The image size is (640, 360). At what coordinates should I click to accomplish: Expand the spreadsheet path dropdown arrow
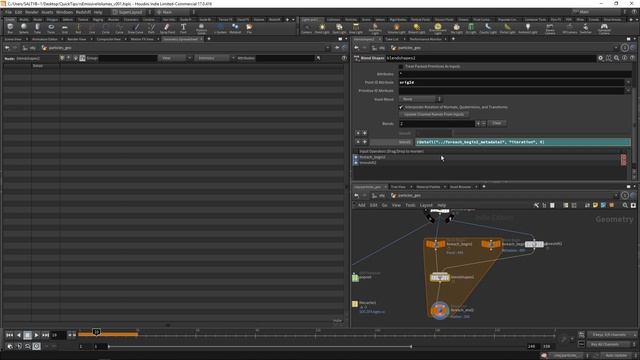[327, 48]
